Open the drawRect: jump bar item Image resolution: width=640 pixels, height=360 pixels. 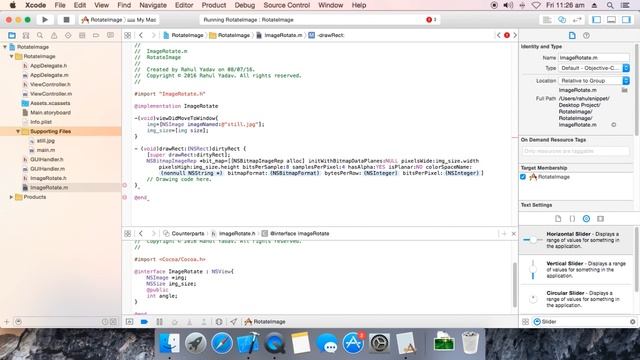[327, 36]
